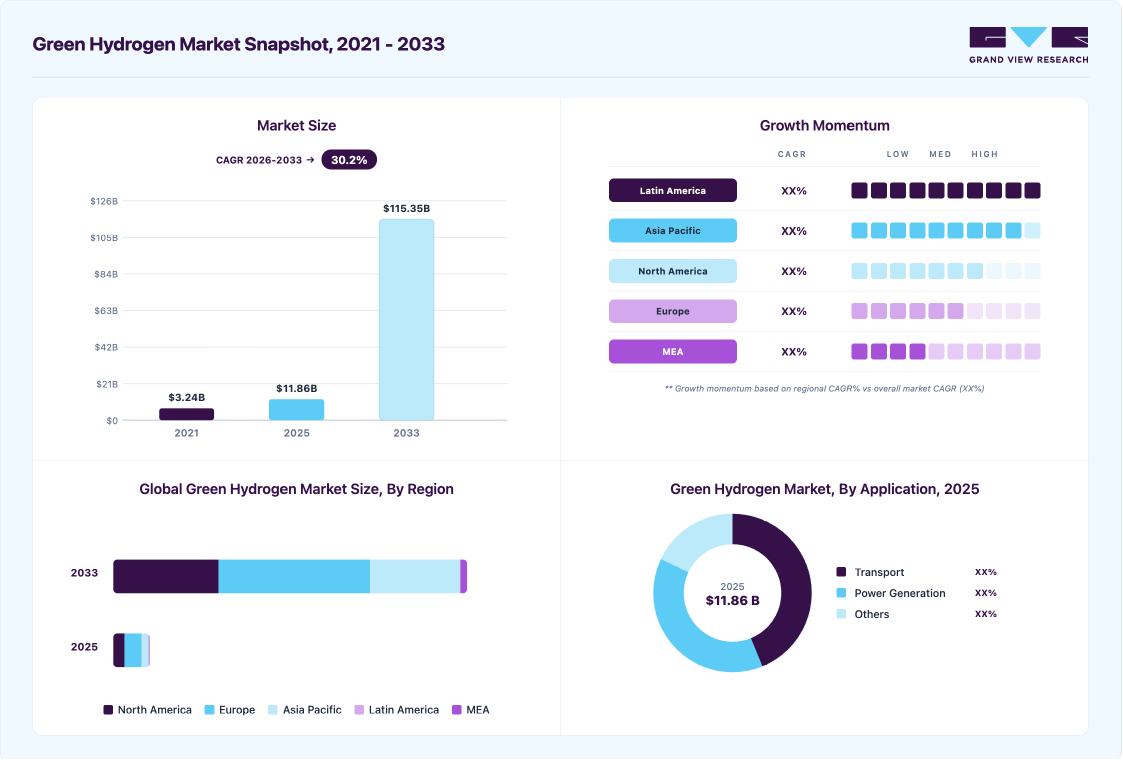
Task: Click the Others donut segment
Action: tap(698, 537)
